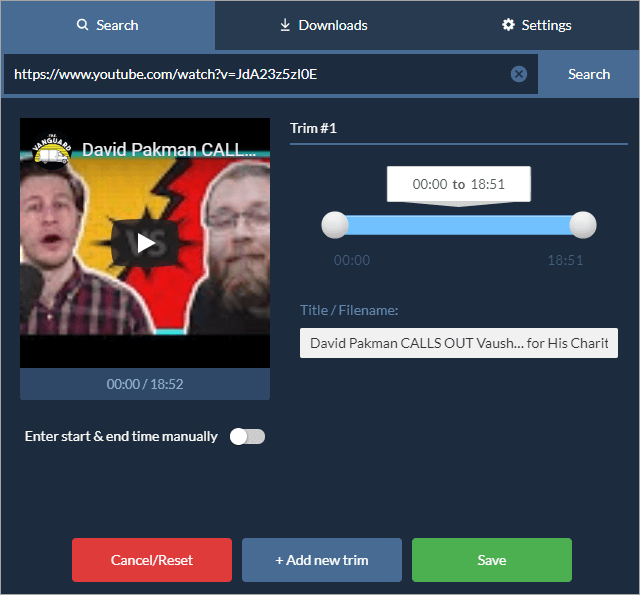Click the trim start slider handle
Screen dimensions: 640x595
[x=335, y=225]
